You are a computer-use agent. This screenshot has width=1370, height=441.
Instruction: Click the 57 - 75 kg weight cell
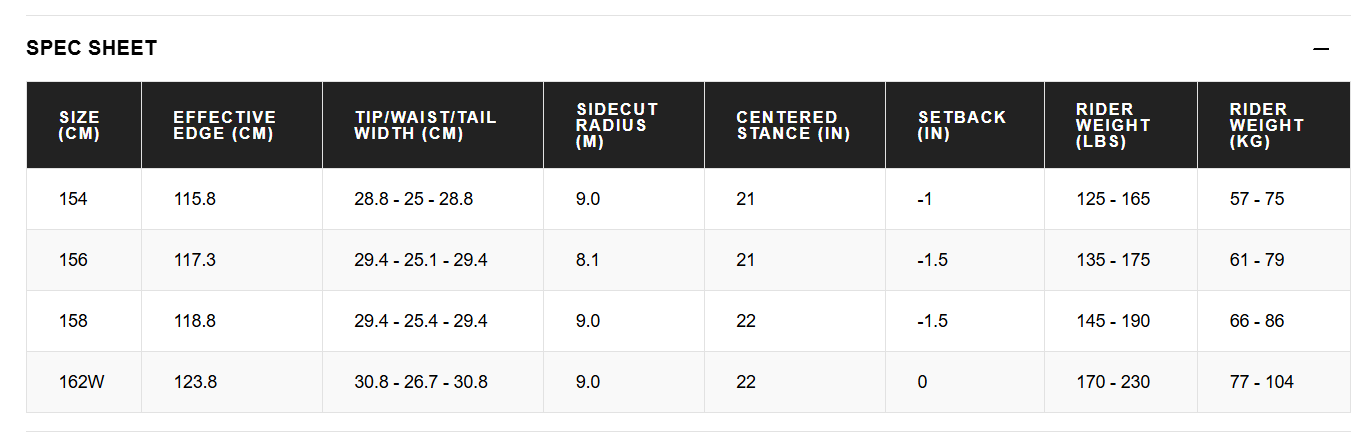pos(1257,199)
